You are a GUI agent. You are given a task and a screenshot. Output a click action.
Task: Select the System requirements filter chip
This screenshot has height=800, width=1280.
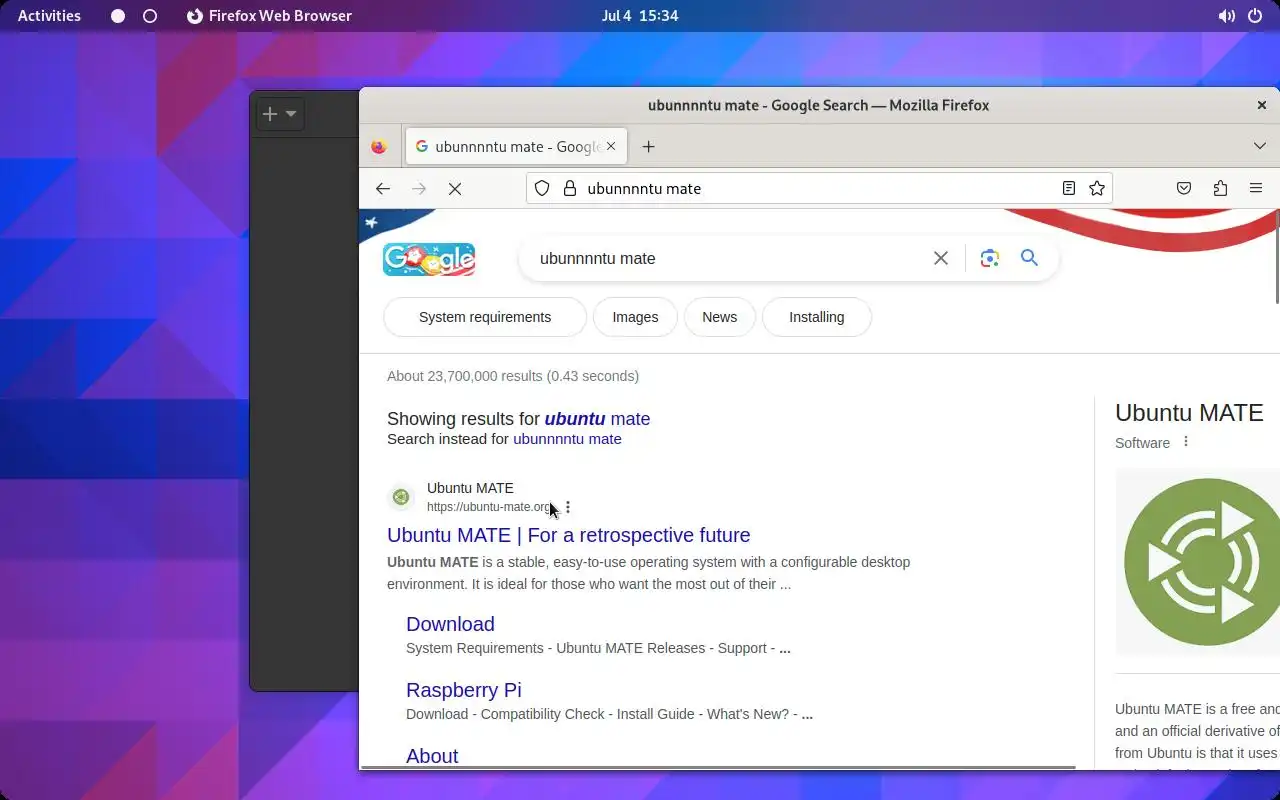[x=485, y=317]
